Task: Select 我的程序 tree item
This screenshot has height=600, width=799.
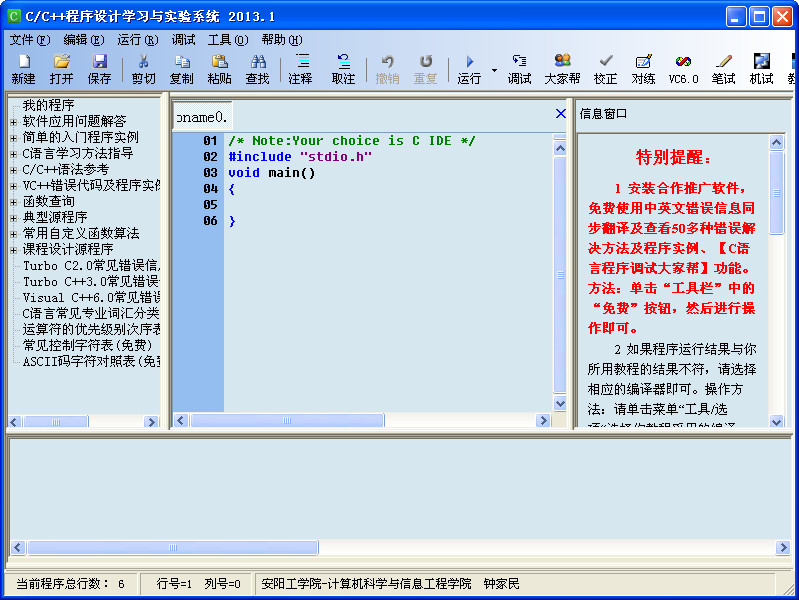Action: [48, 105]
